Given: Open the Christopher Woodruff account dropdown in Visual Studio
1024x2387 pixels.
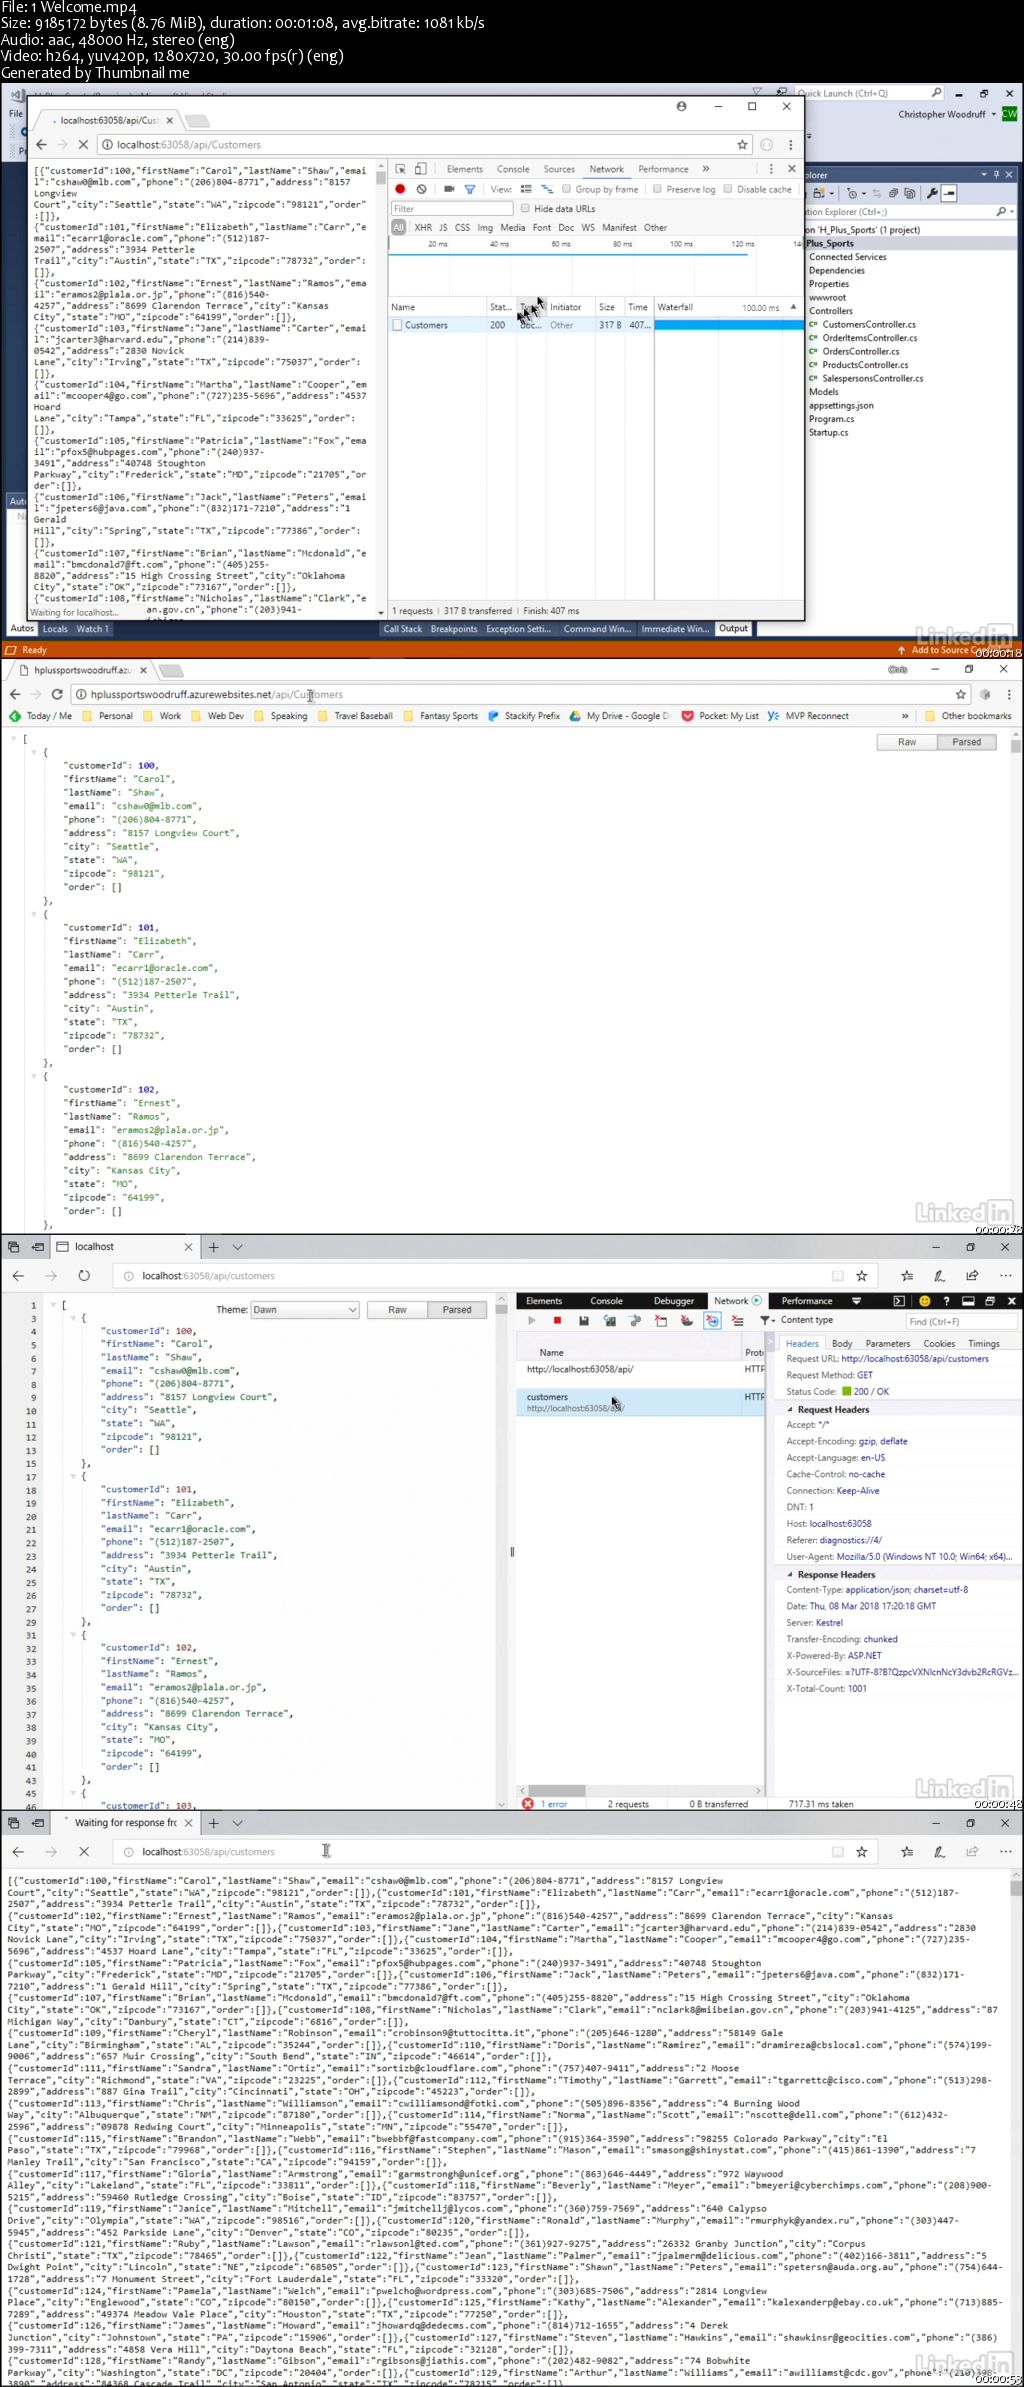Looking at the screenshot, I should pyautogui.click(x=993, y=114).
